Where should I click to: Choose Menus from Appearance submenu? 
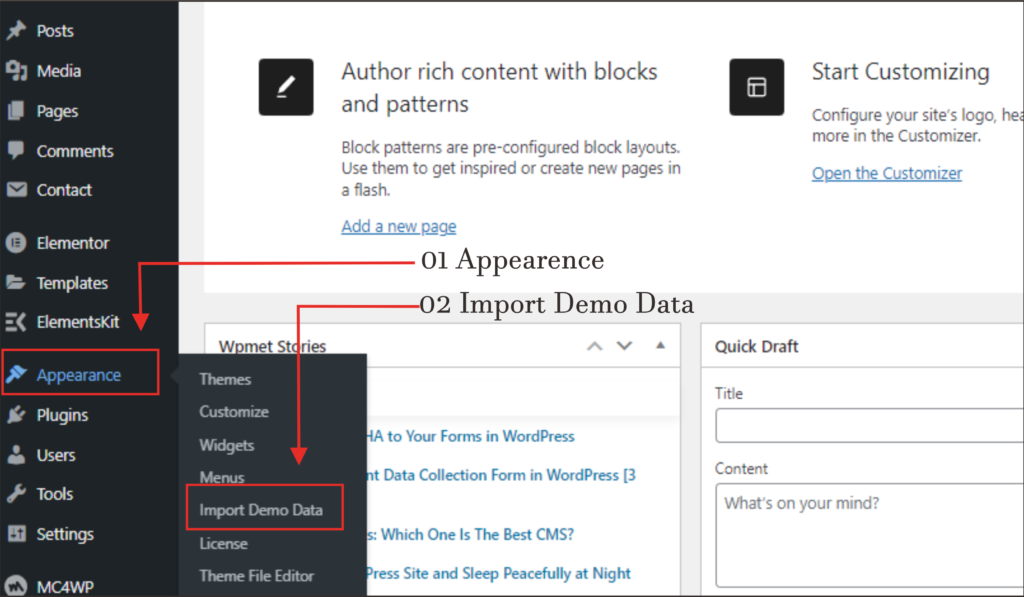pos(222,477)
